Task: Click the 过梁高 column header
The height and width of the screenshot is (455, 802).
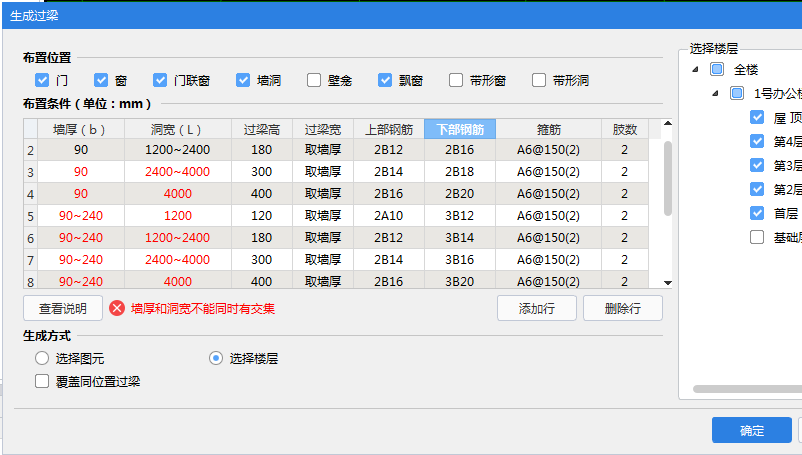Action: click(261, 129)
